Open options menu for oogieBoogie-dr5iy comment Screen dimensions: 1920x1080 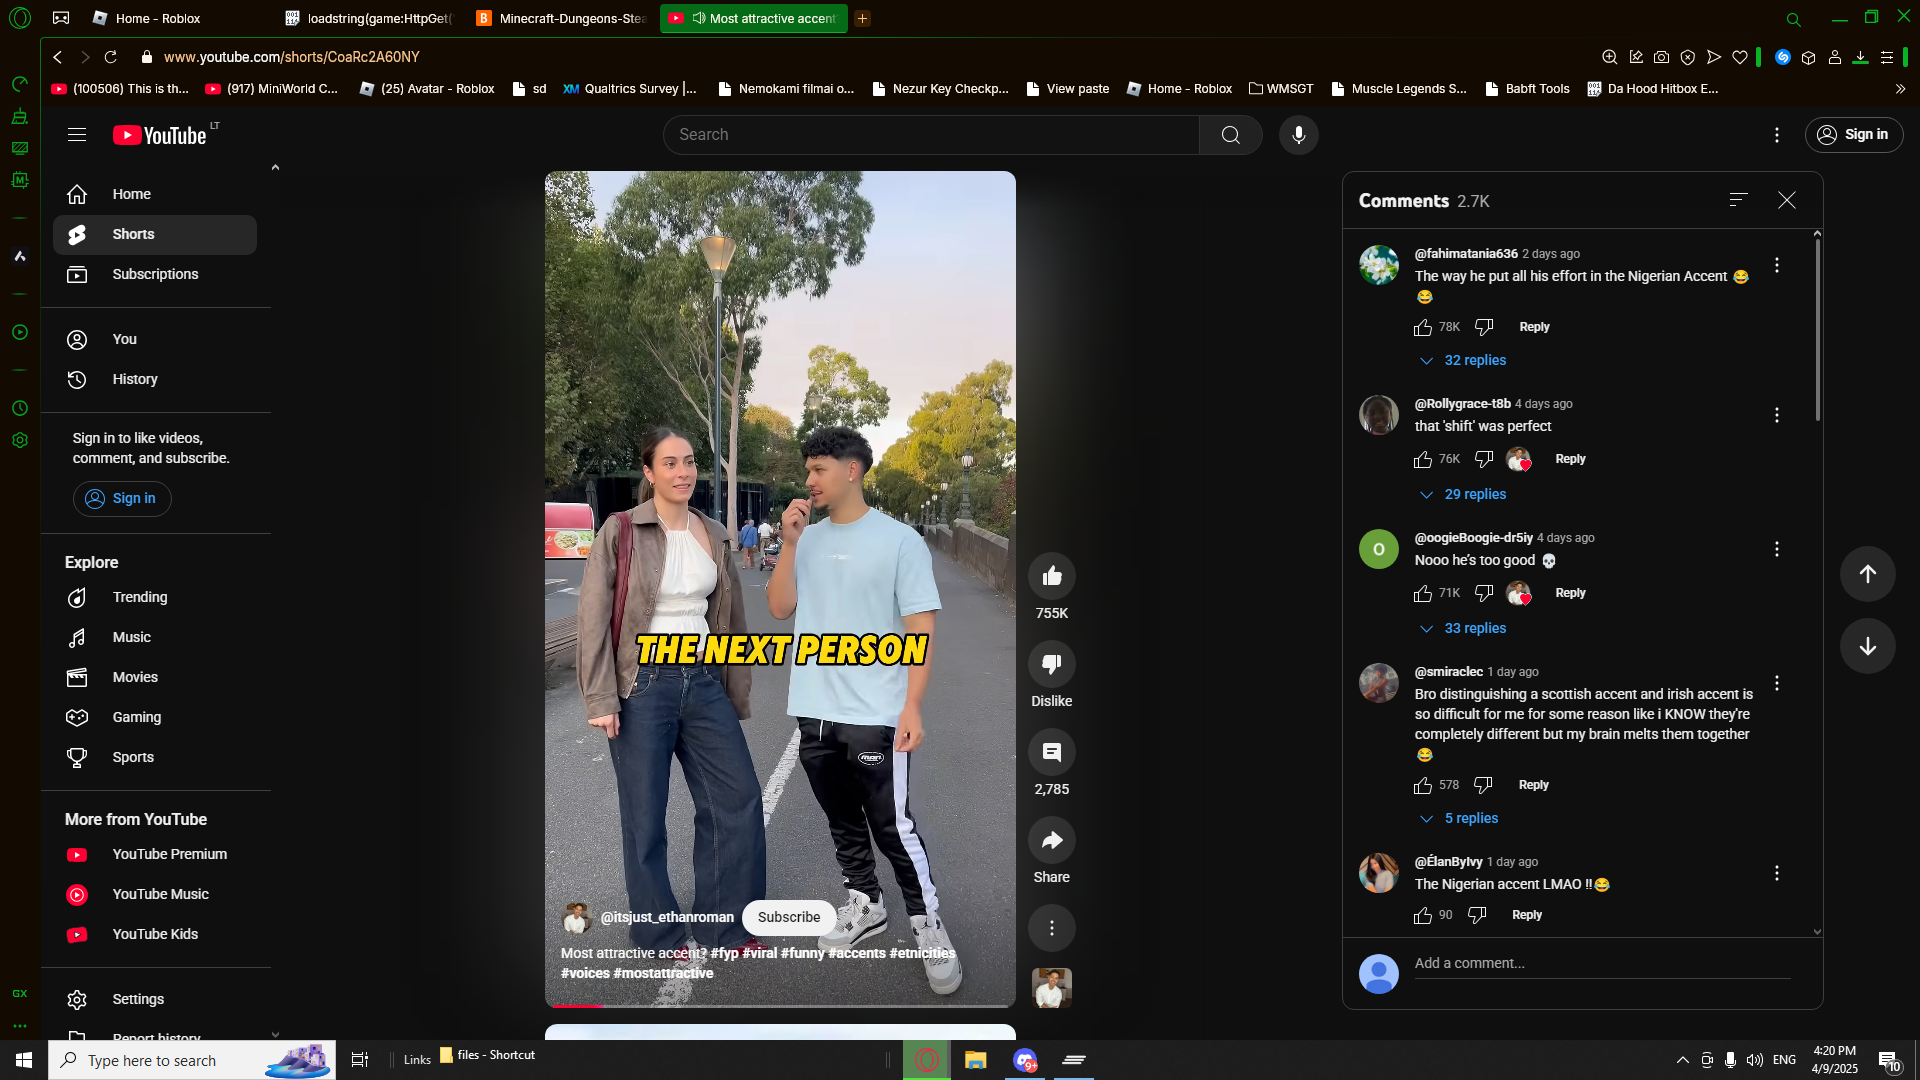pos(1777,549)
